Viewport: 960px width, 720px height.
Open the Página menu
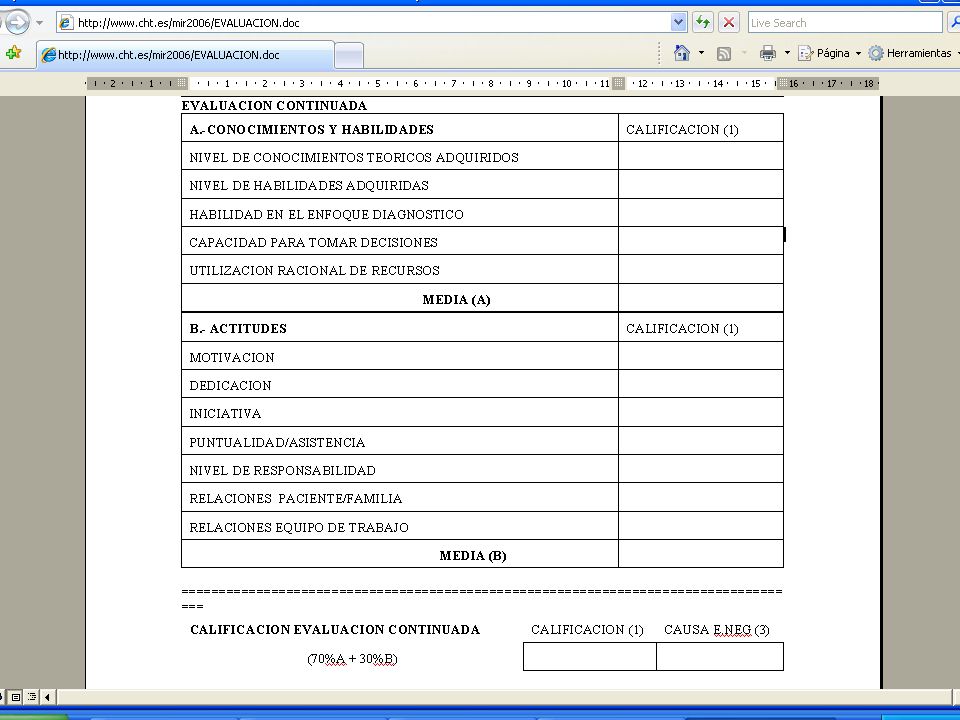click(830, 53)
